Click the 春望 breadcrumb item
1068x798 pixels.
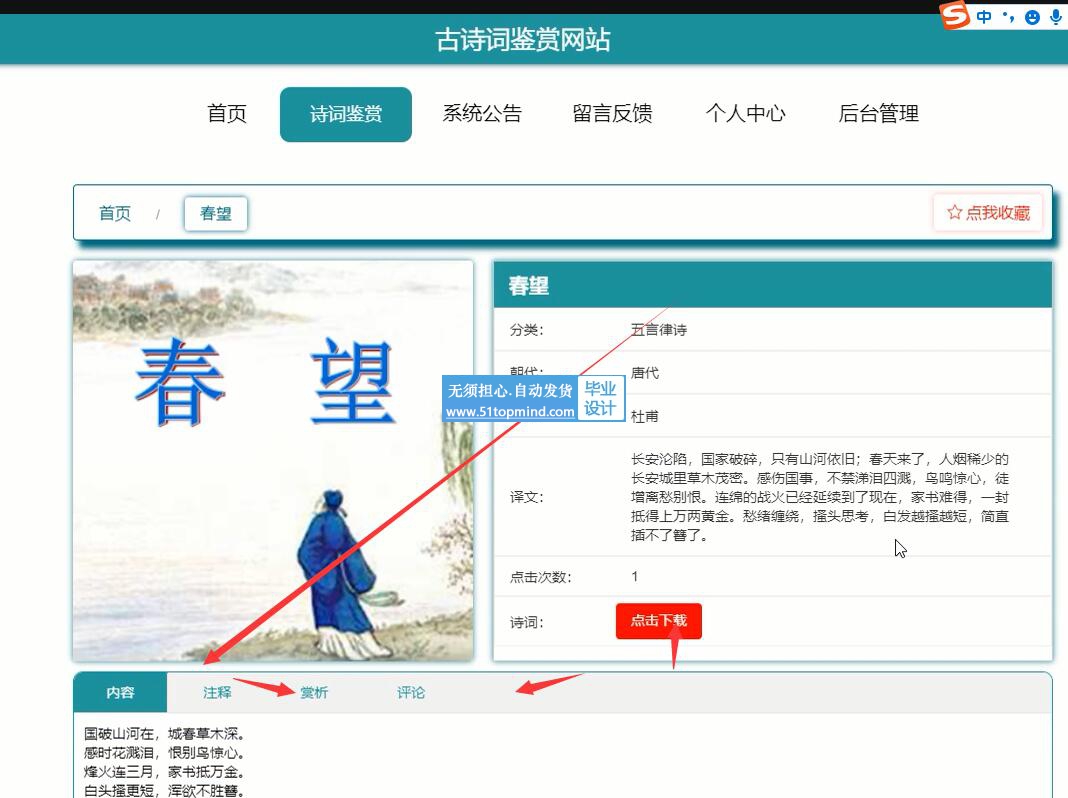pos(216,214)
